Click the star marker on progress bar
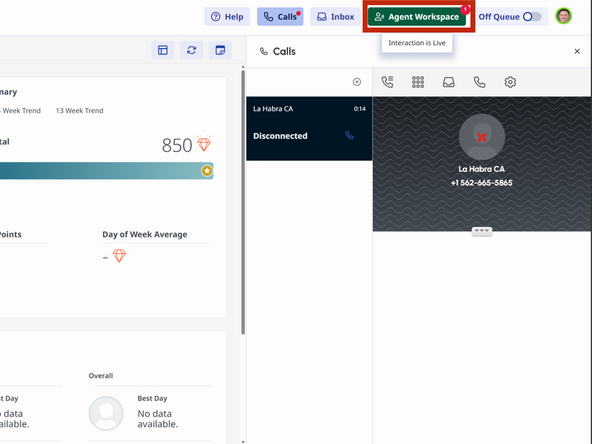Screen dimensions: 592x444 tap(207, 171)
